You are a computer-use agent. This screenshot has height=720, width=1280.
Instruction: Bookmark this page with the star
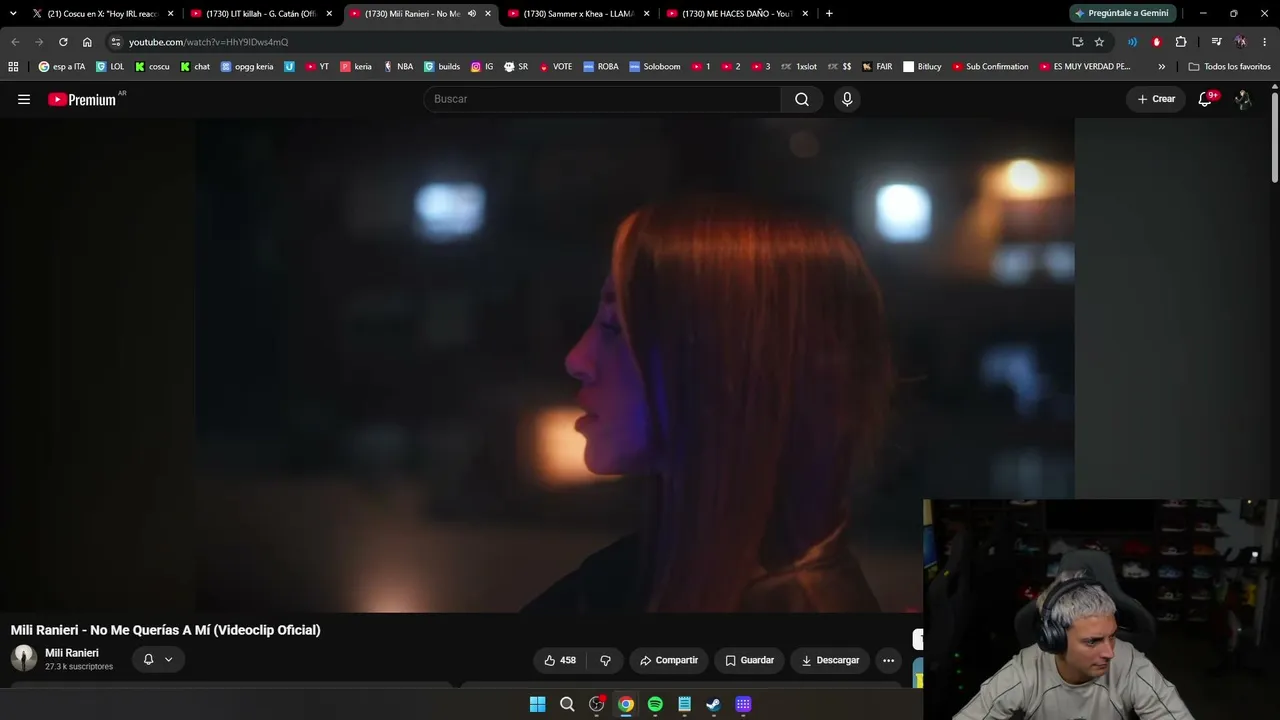coord(1099,42)
